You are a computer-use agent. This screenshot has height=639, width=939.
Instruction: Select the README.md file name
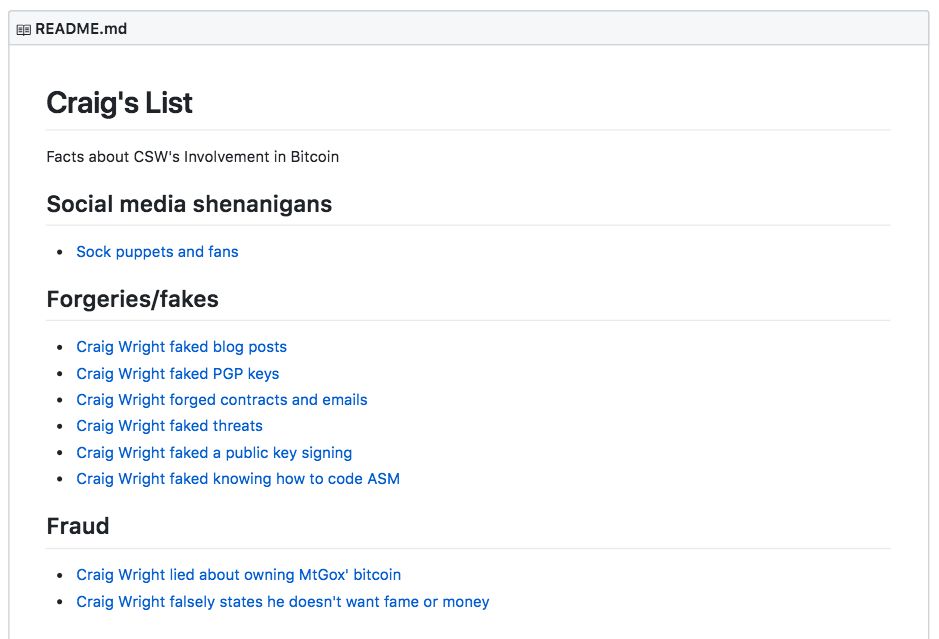point(81,29)
